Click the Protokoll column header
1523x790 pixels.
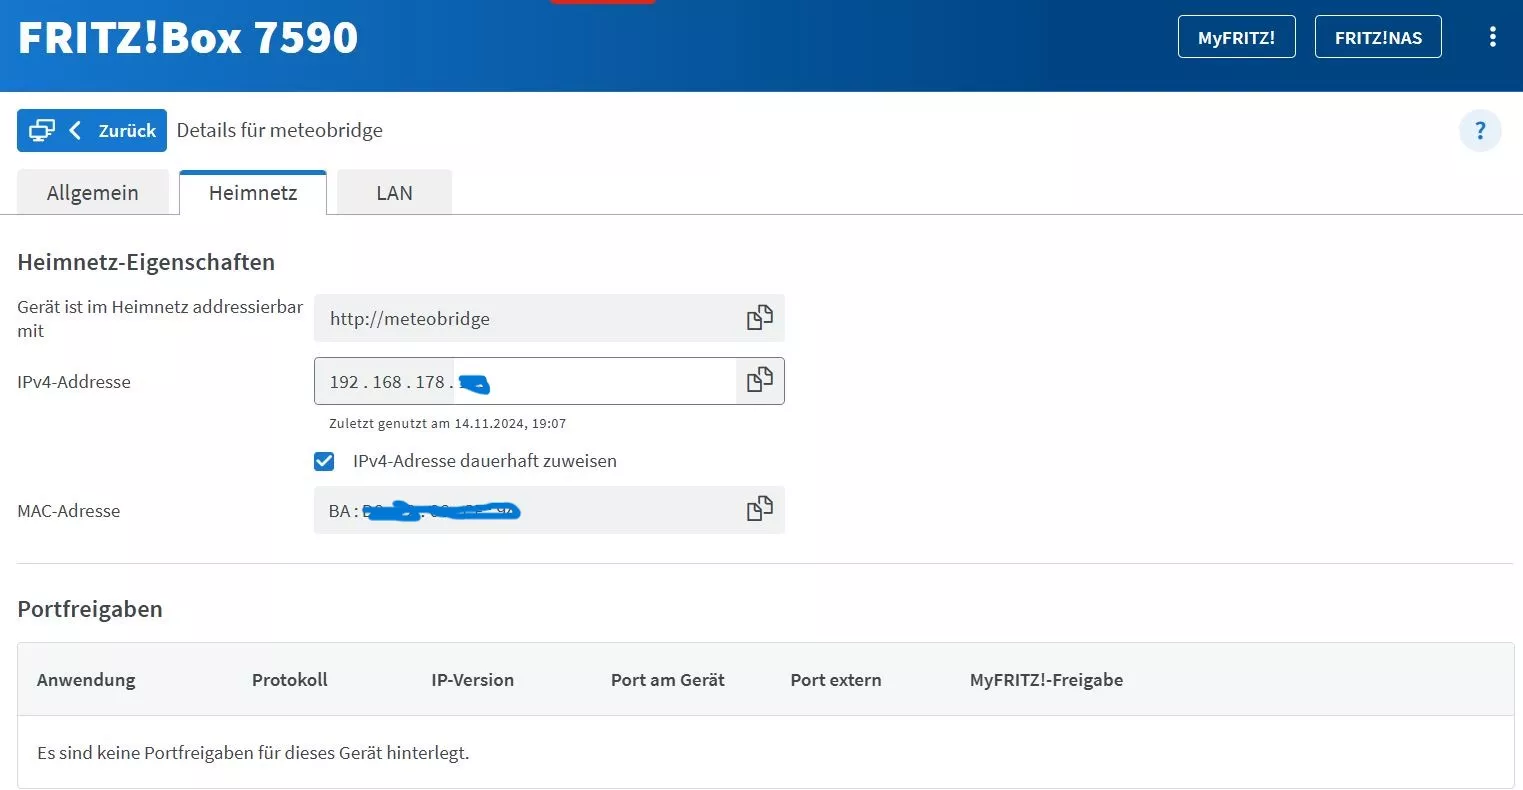[290, 680]
